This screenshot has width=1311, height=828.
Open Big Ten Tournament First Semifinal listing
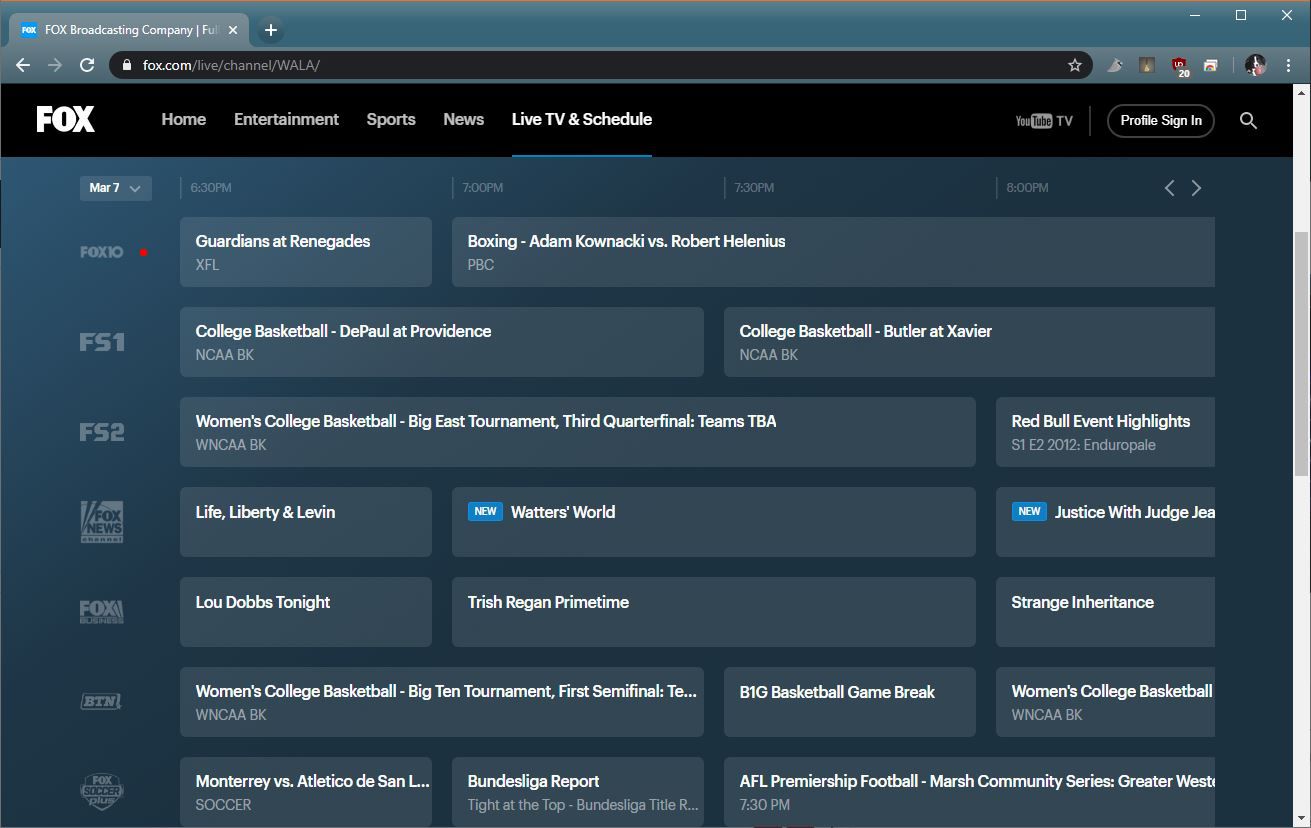tap(442, 702)
